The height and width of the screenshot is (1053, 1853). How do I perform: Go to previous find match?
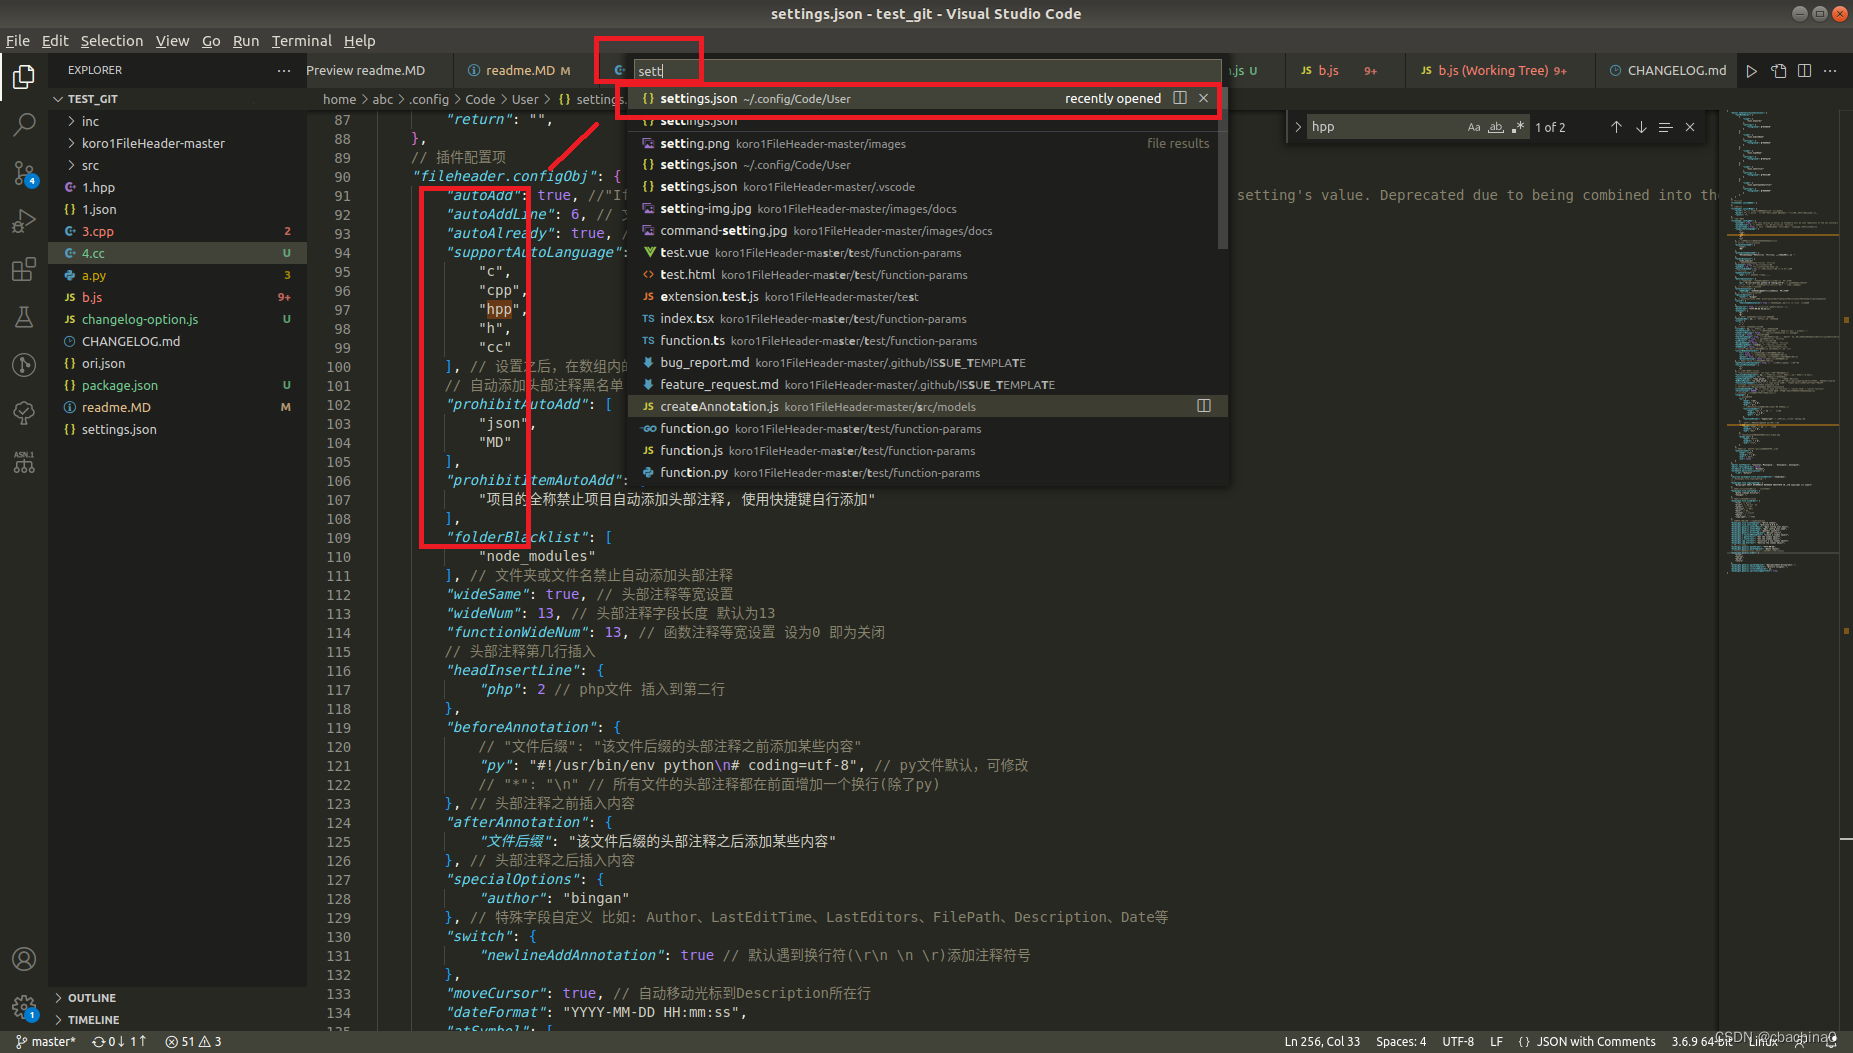tap(1616, 127)
